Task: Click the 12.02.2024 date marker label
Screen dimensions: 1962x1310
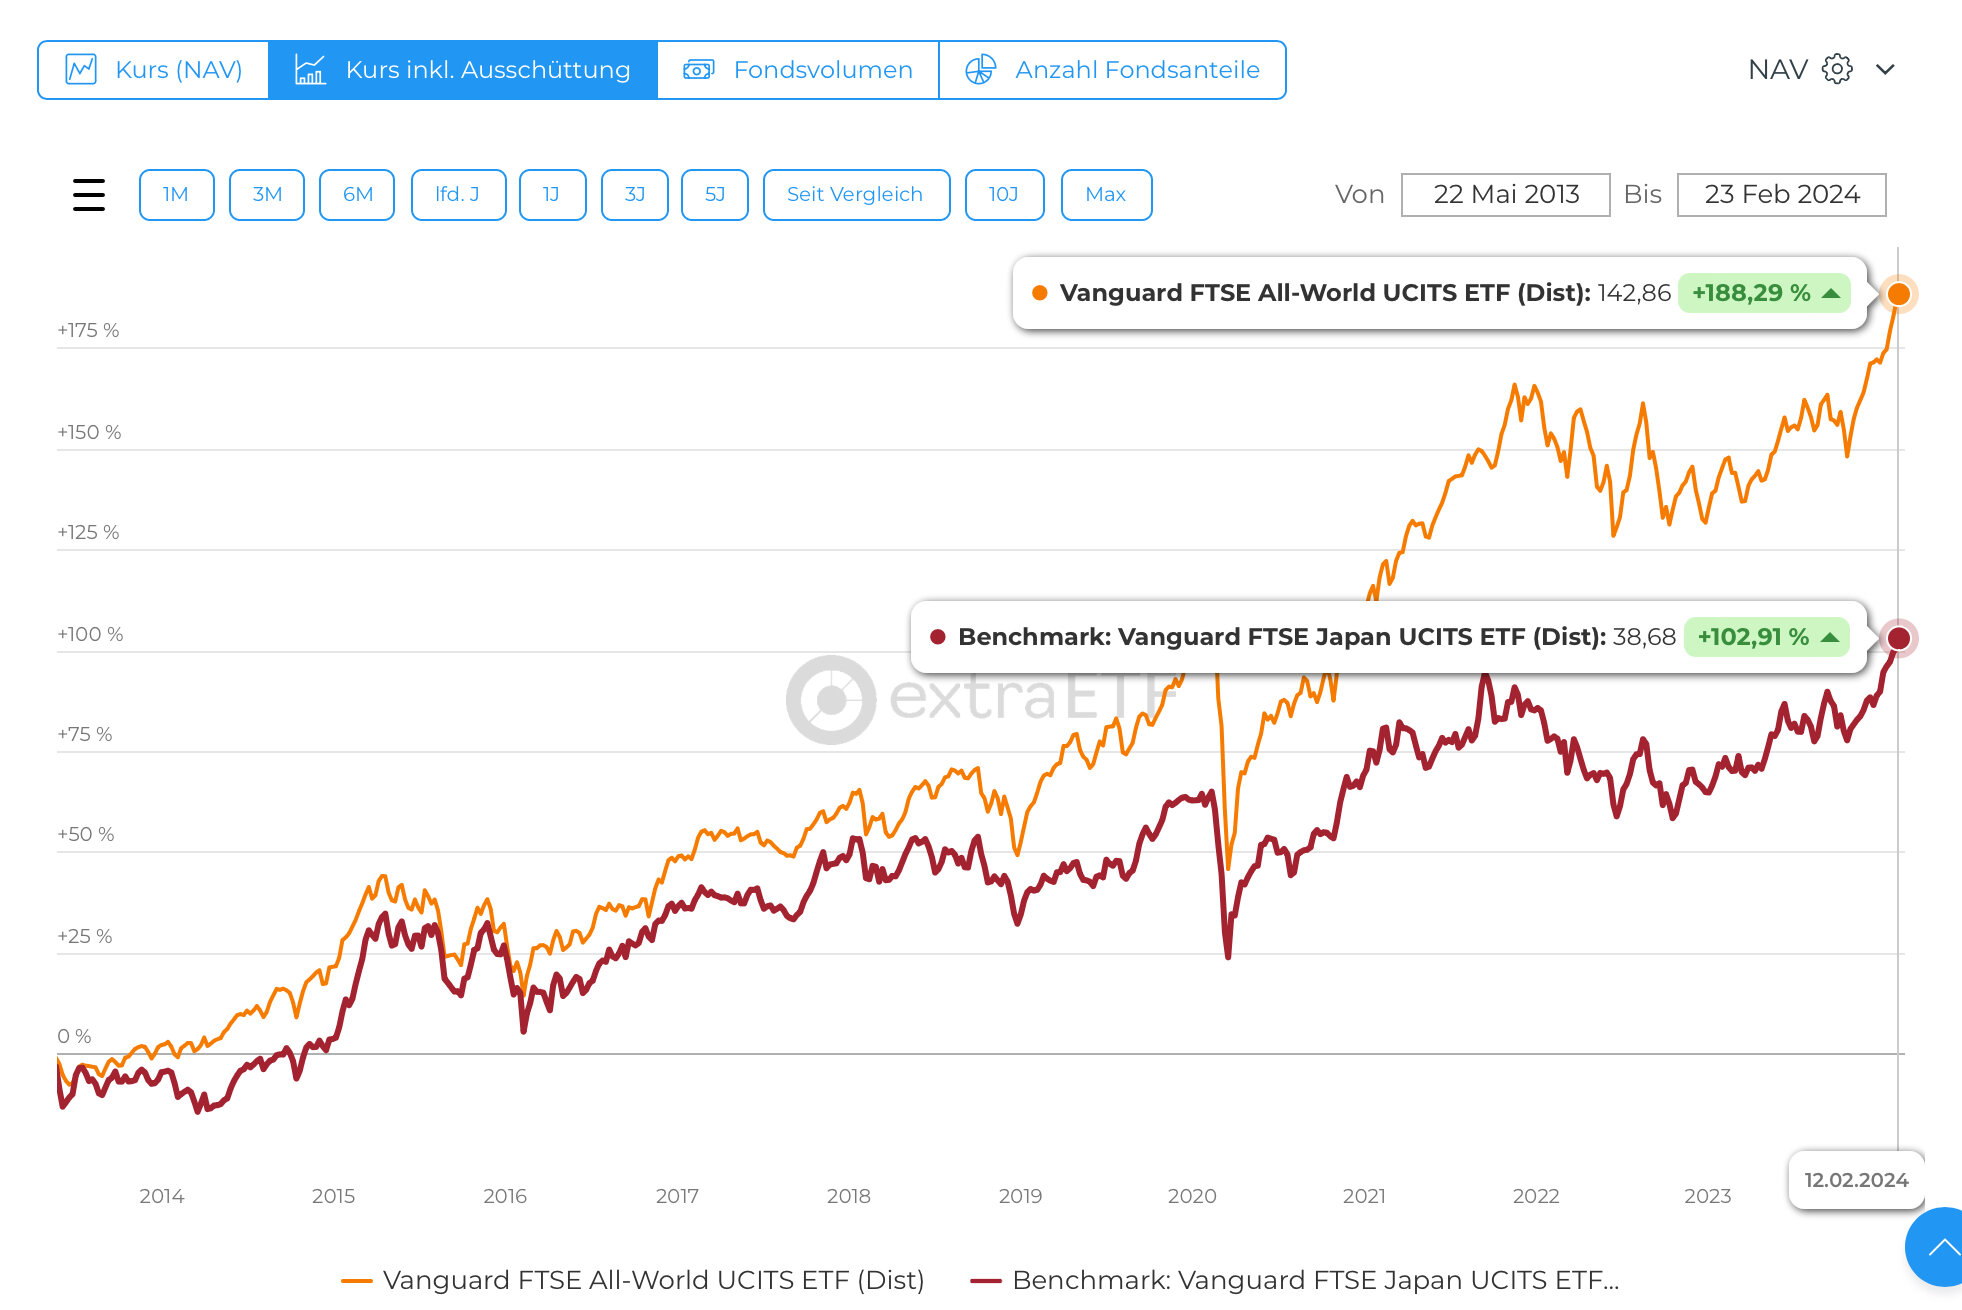Action: click(1856, 1180)
